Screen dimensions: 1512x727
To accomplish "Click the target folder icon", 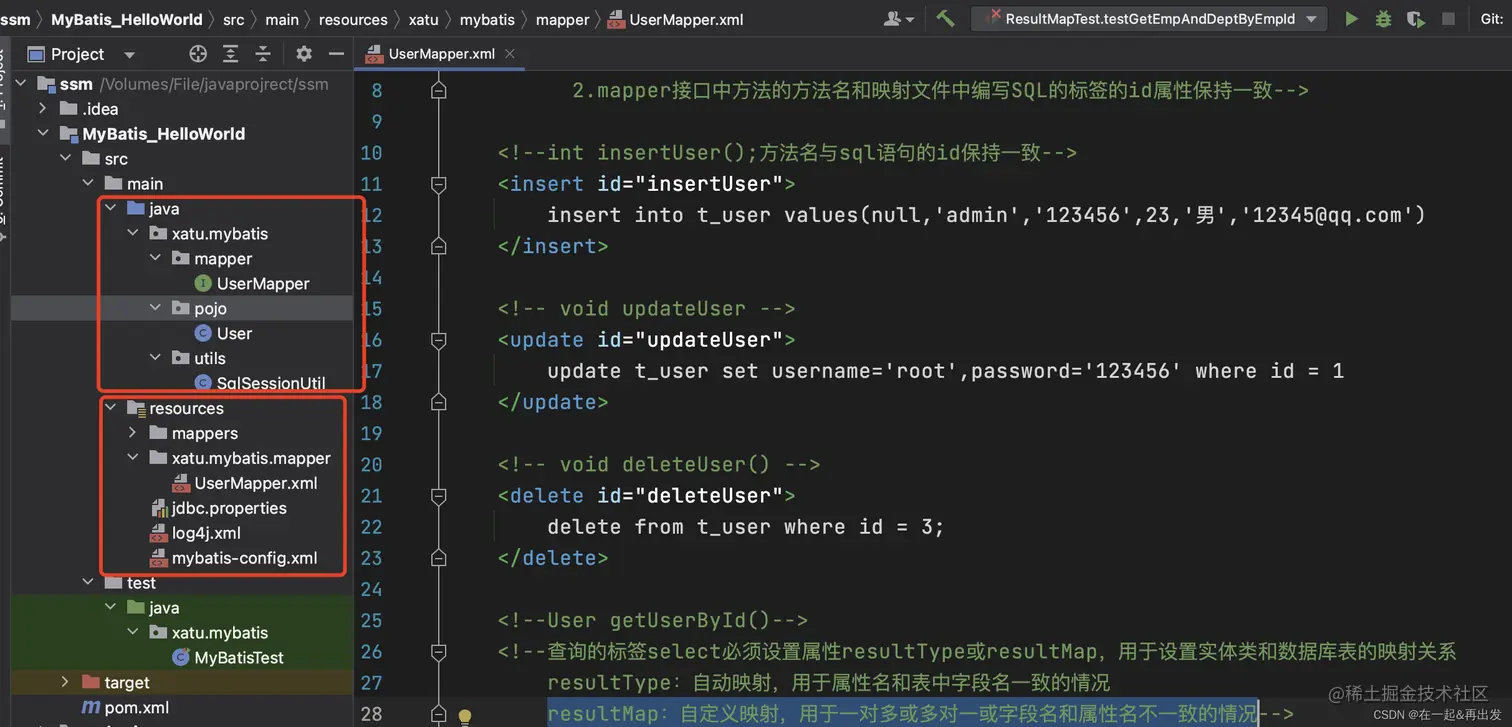I will tap(90, 683).
